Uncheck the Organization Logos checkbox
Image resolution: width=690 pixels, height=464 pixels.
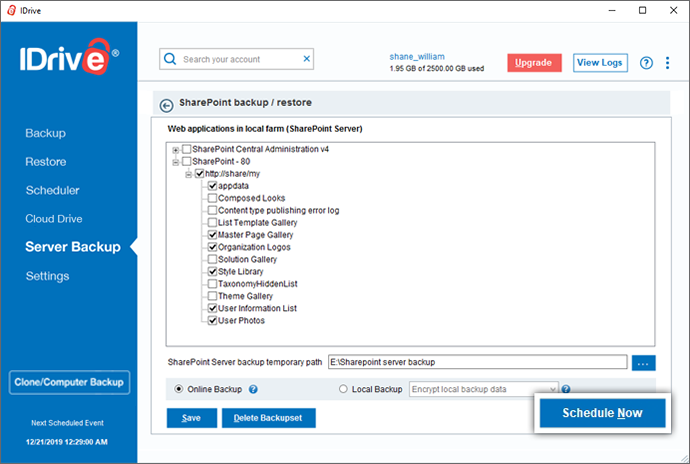(212, 247)
